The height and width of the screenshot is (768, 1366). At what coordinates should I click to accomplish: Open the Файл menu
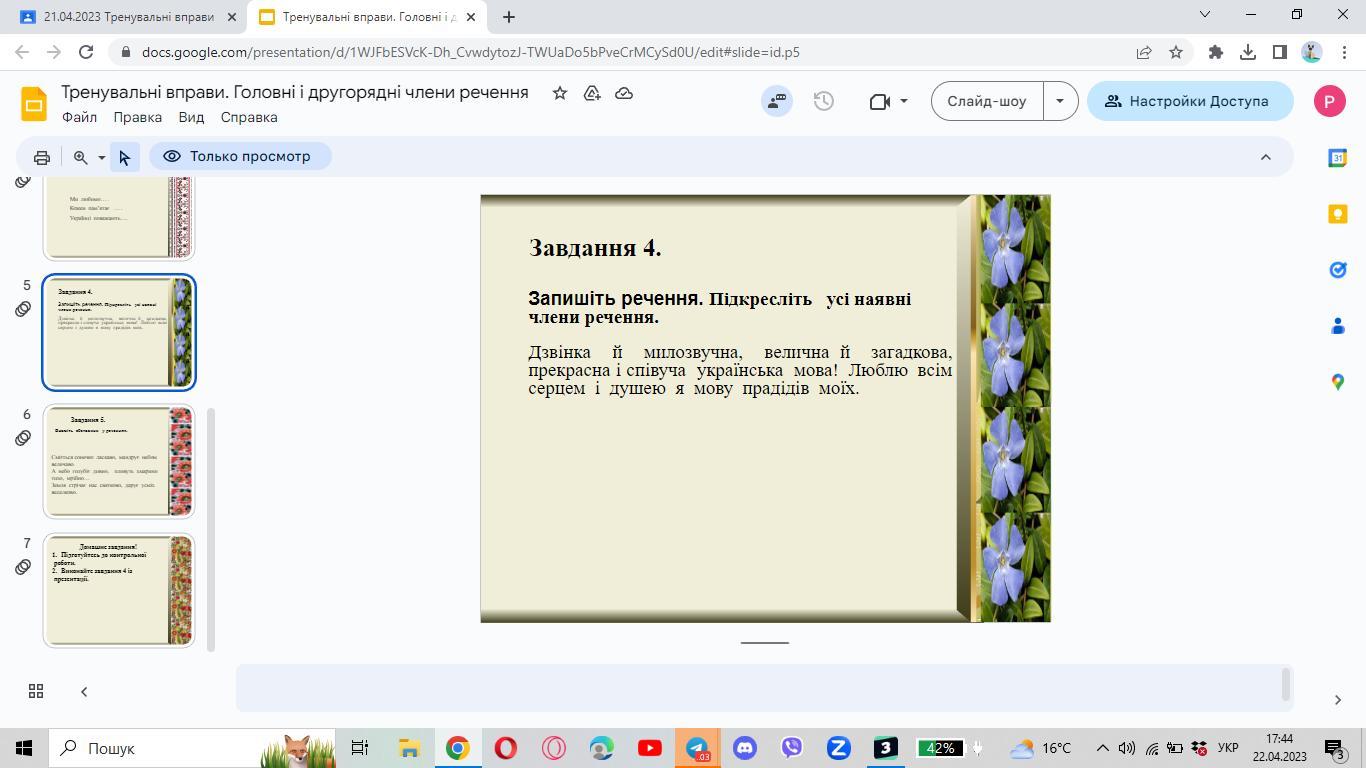[79, 117]
